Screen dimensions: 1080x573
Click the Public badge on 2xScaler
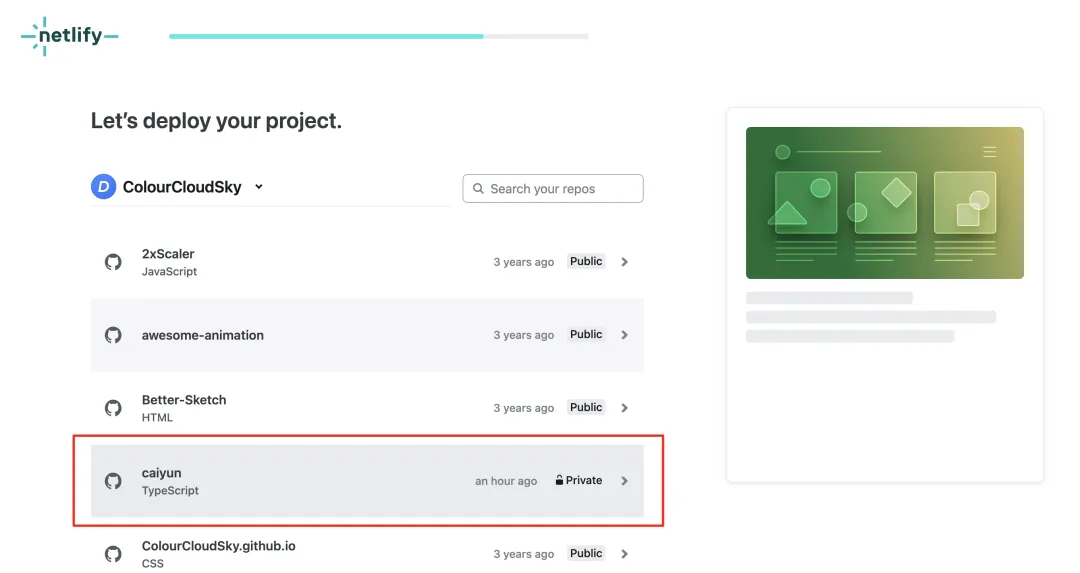pos(586,262)
